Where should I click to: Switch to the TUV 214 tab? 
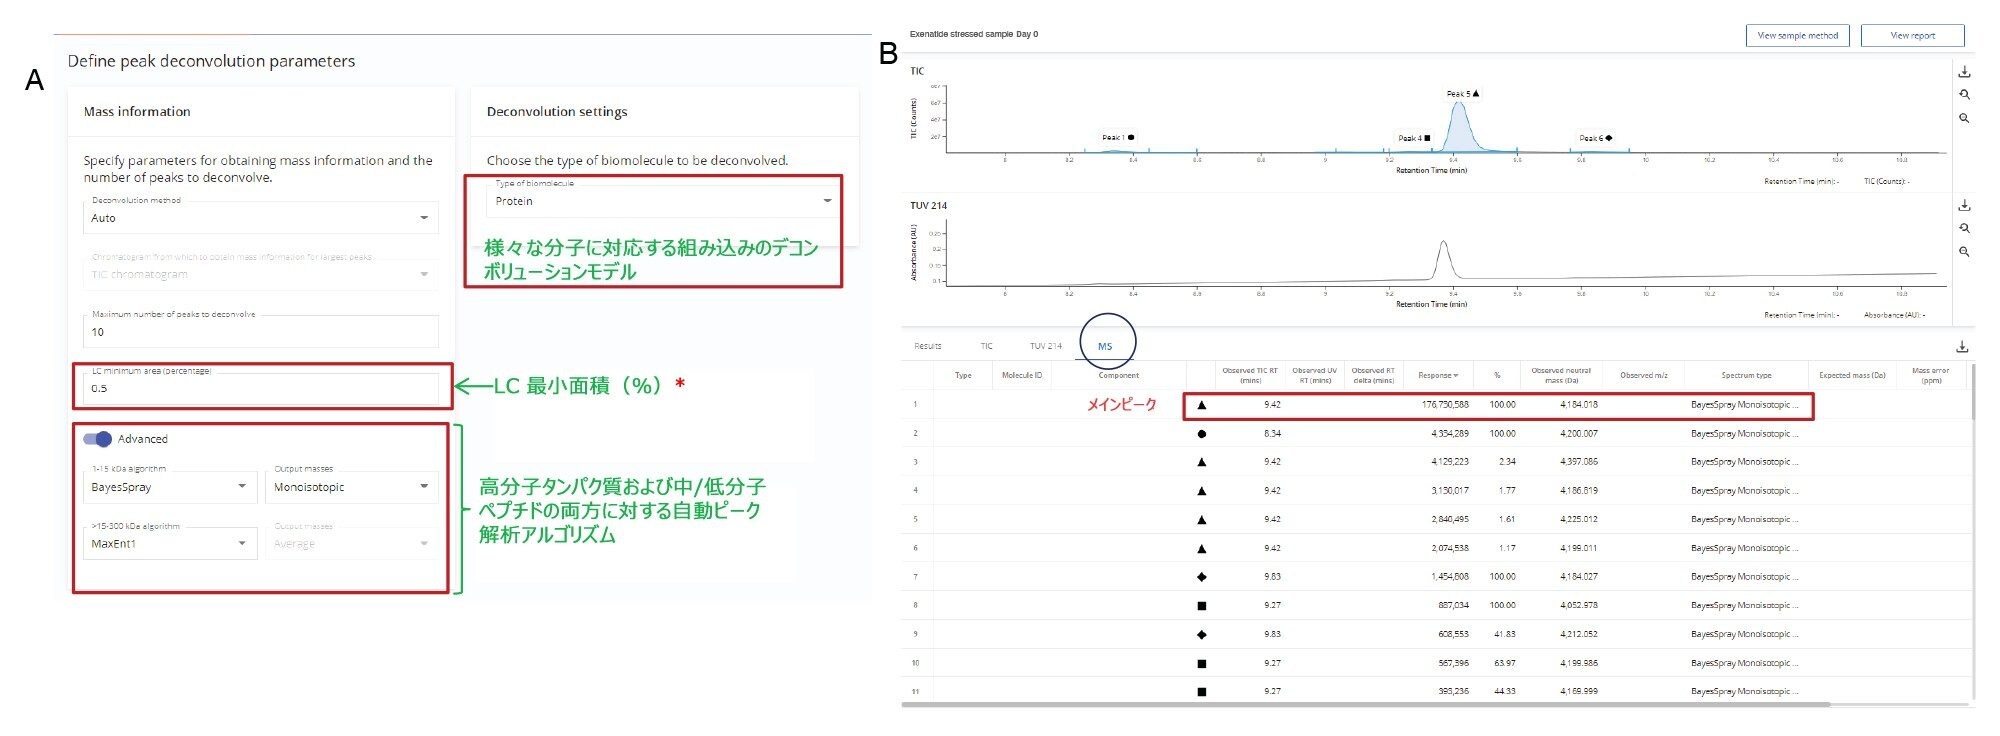pyautogui.click(x=1045, y=346)
